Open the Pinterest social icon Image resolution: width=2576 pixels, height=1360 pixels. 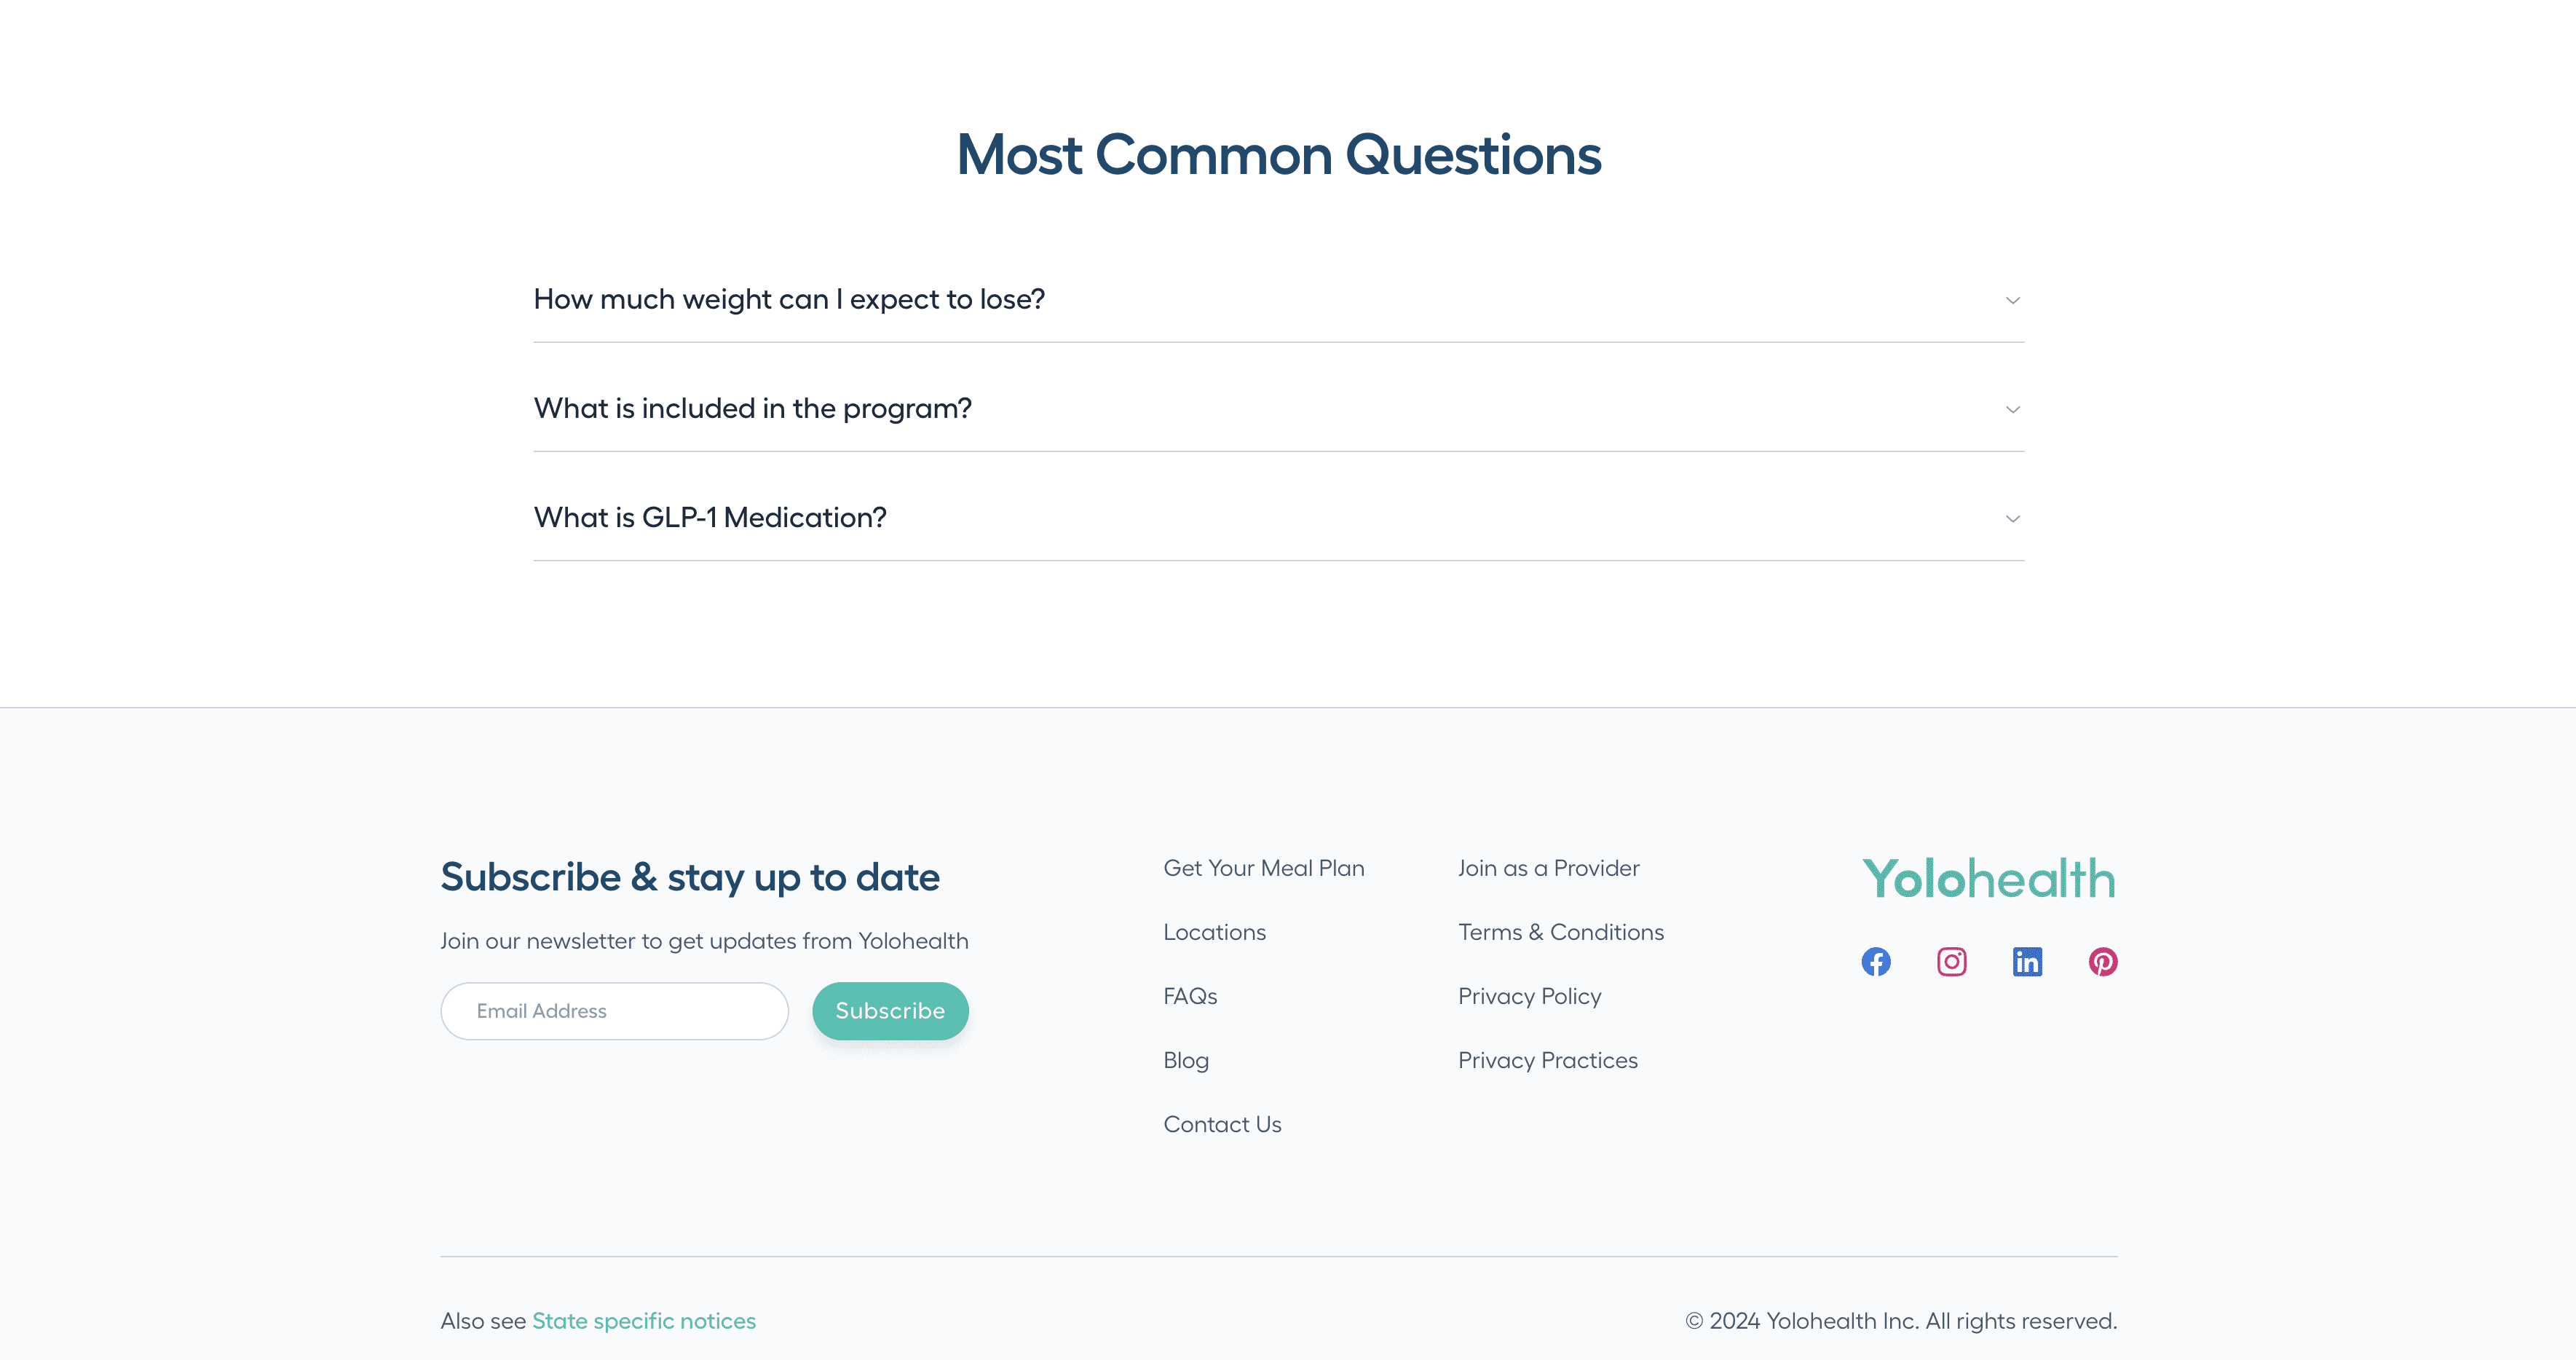pyautogui.click(x=2104, y=962)
